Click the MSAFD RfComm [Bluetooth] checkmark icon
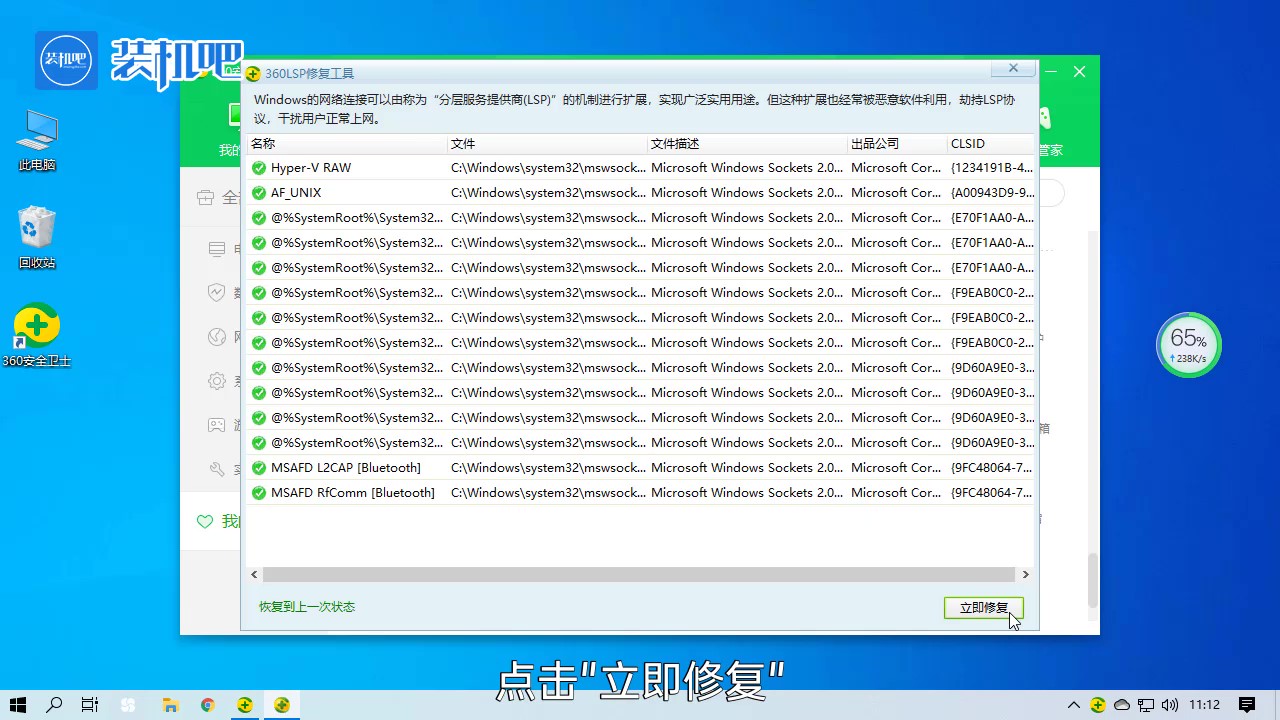1280x720 pixels. point(259,493)
